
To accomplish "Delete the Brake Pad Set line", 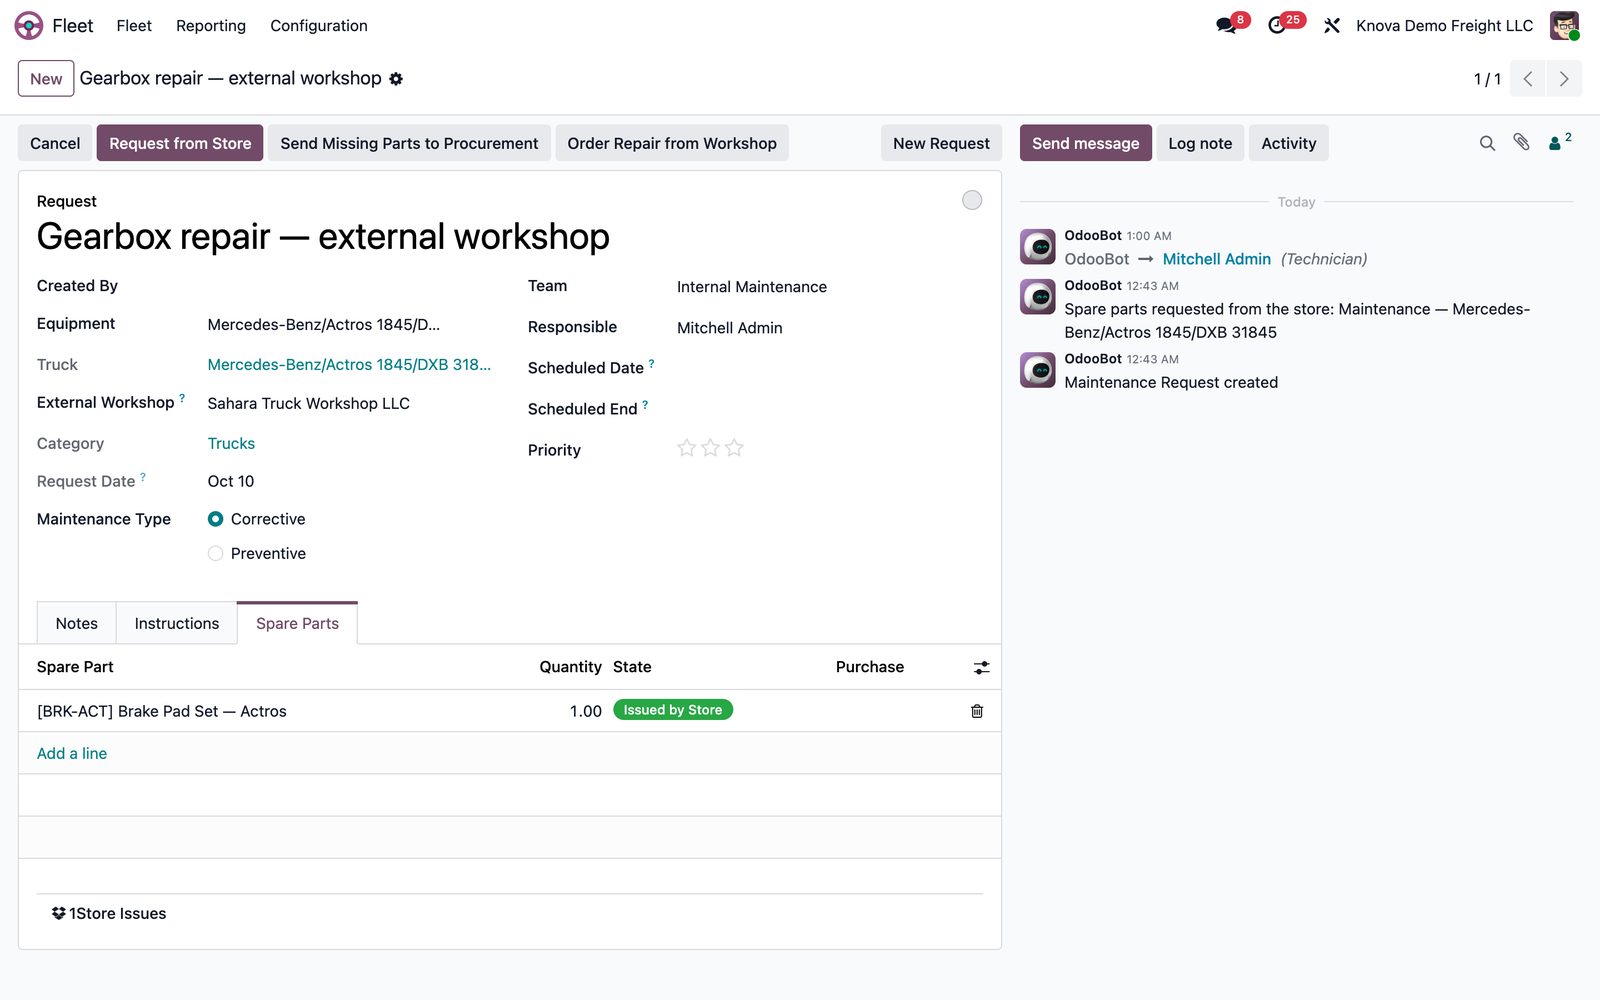I will tap(977, 711).
